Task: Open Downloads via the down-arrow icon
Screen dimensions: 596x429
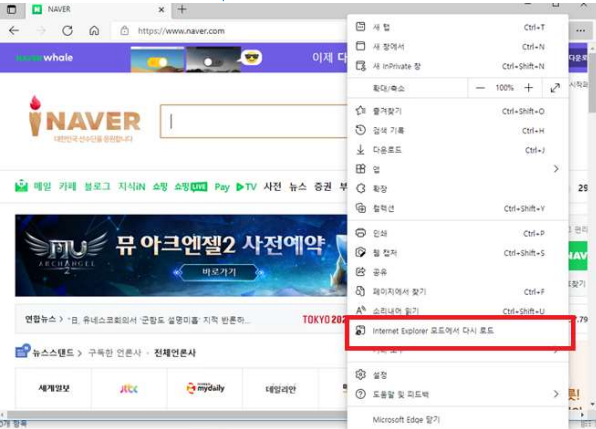Action: (360, 150)
